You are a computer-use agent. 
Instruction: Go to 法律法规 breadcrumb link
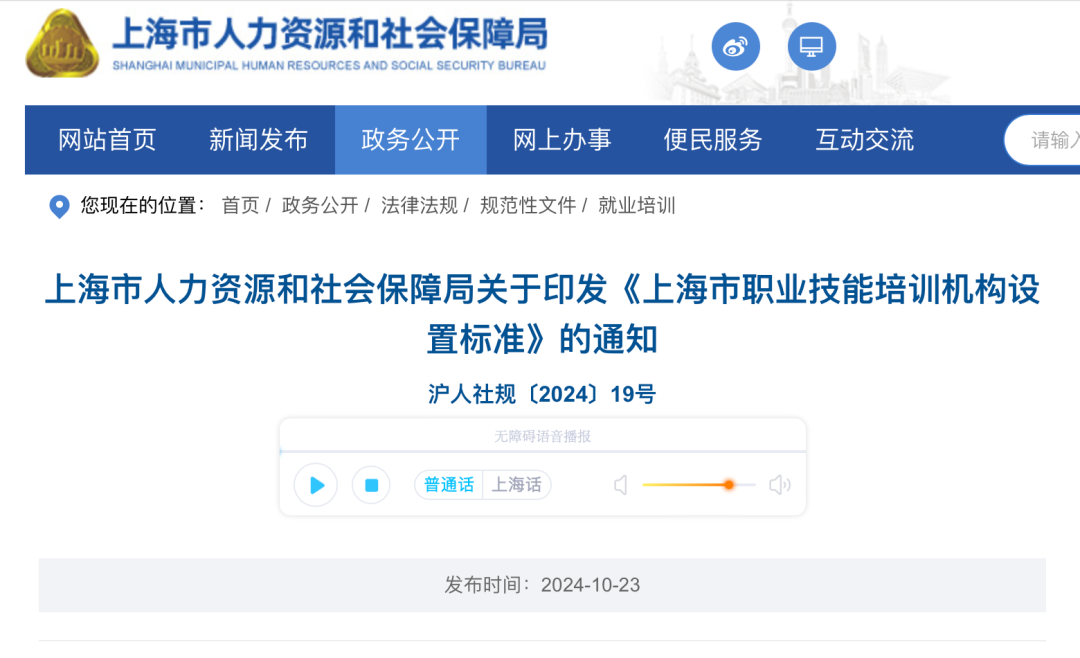tap(419, 205)
